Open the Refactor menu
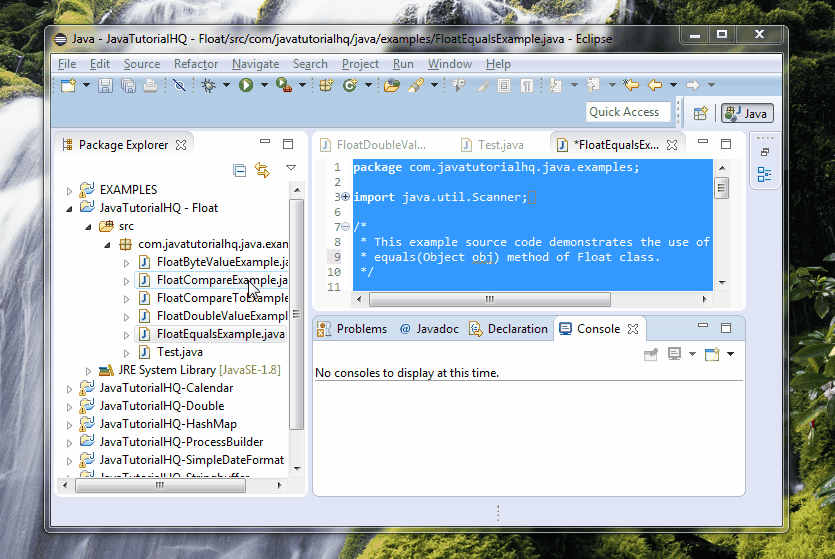The width and height of the screenshot is (835, 559). point(196,64)
